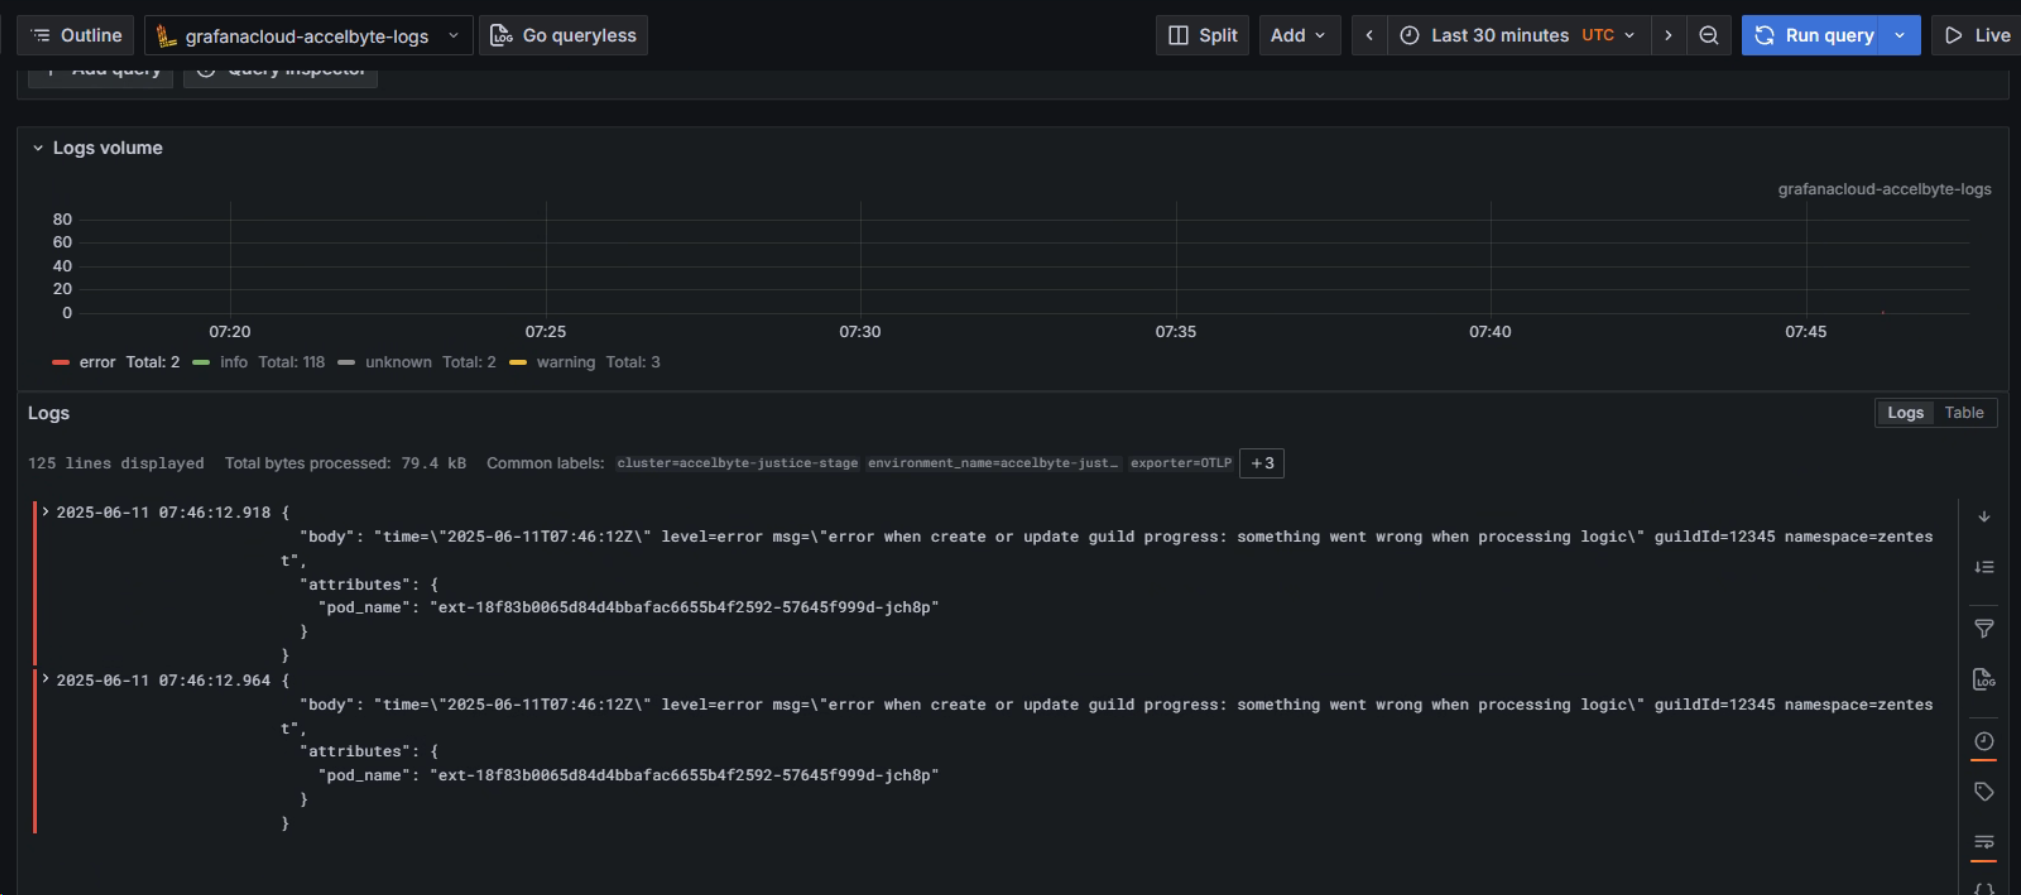Click the clock icon in the time picker
Screen dimensions: 2021x895
pos(1409,35)
